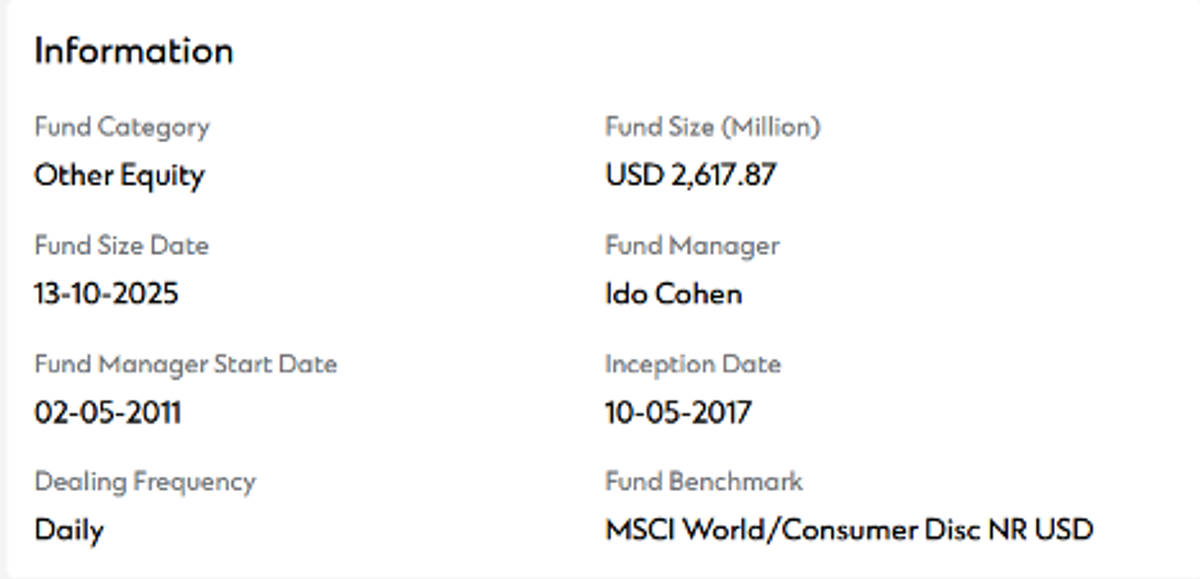Select the Fund Manager Start Date label

(x=185, y=364)
